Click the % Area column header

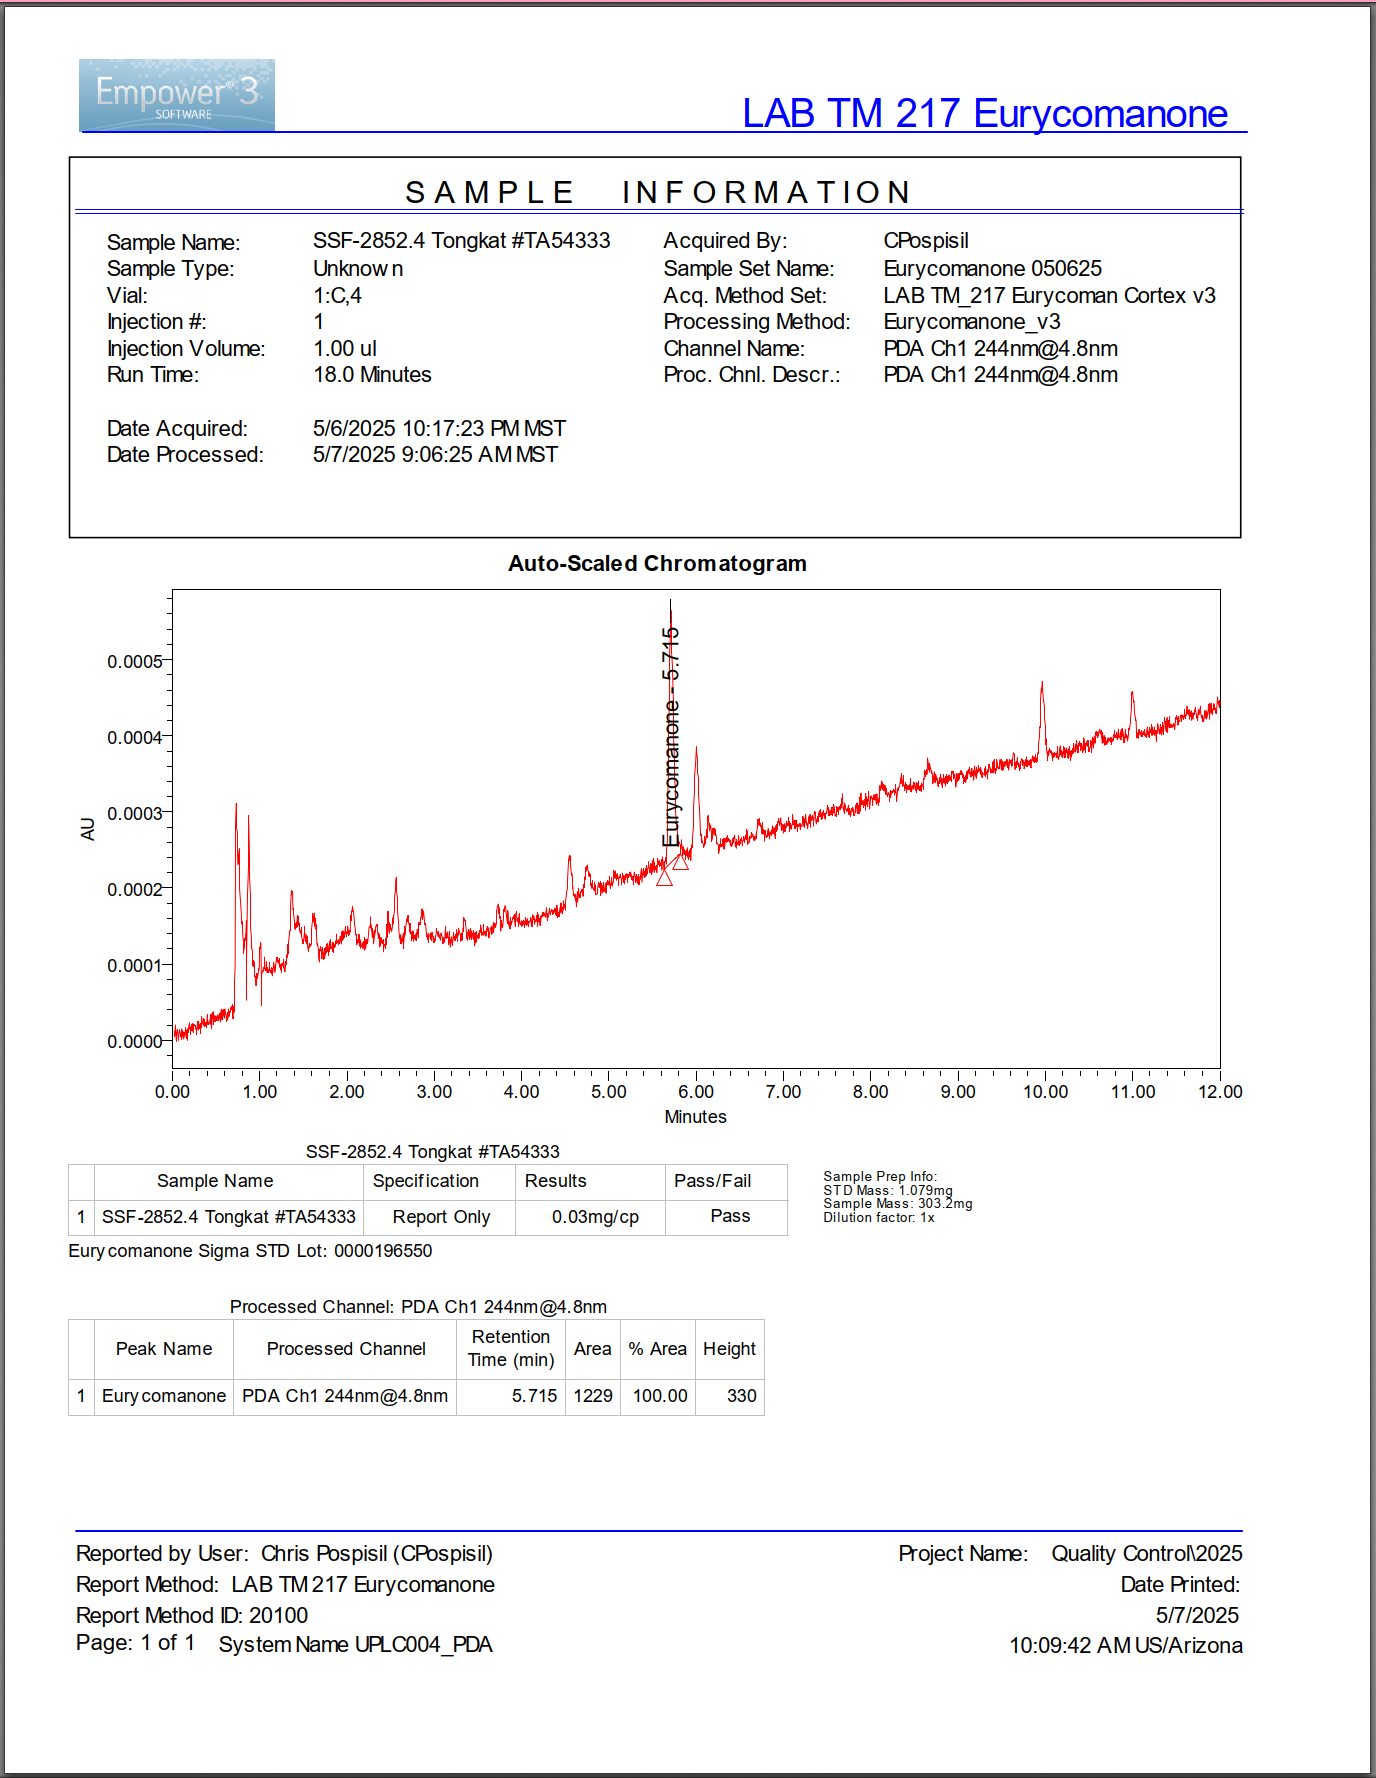point(657,1349)
